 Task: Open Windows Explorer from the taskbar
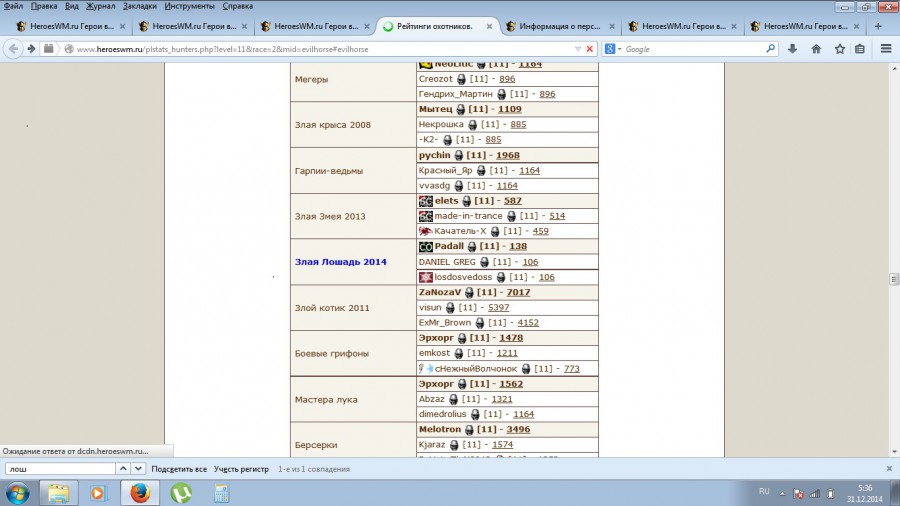pos(59,493)
